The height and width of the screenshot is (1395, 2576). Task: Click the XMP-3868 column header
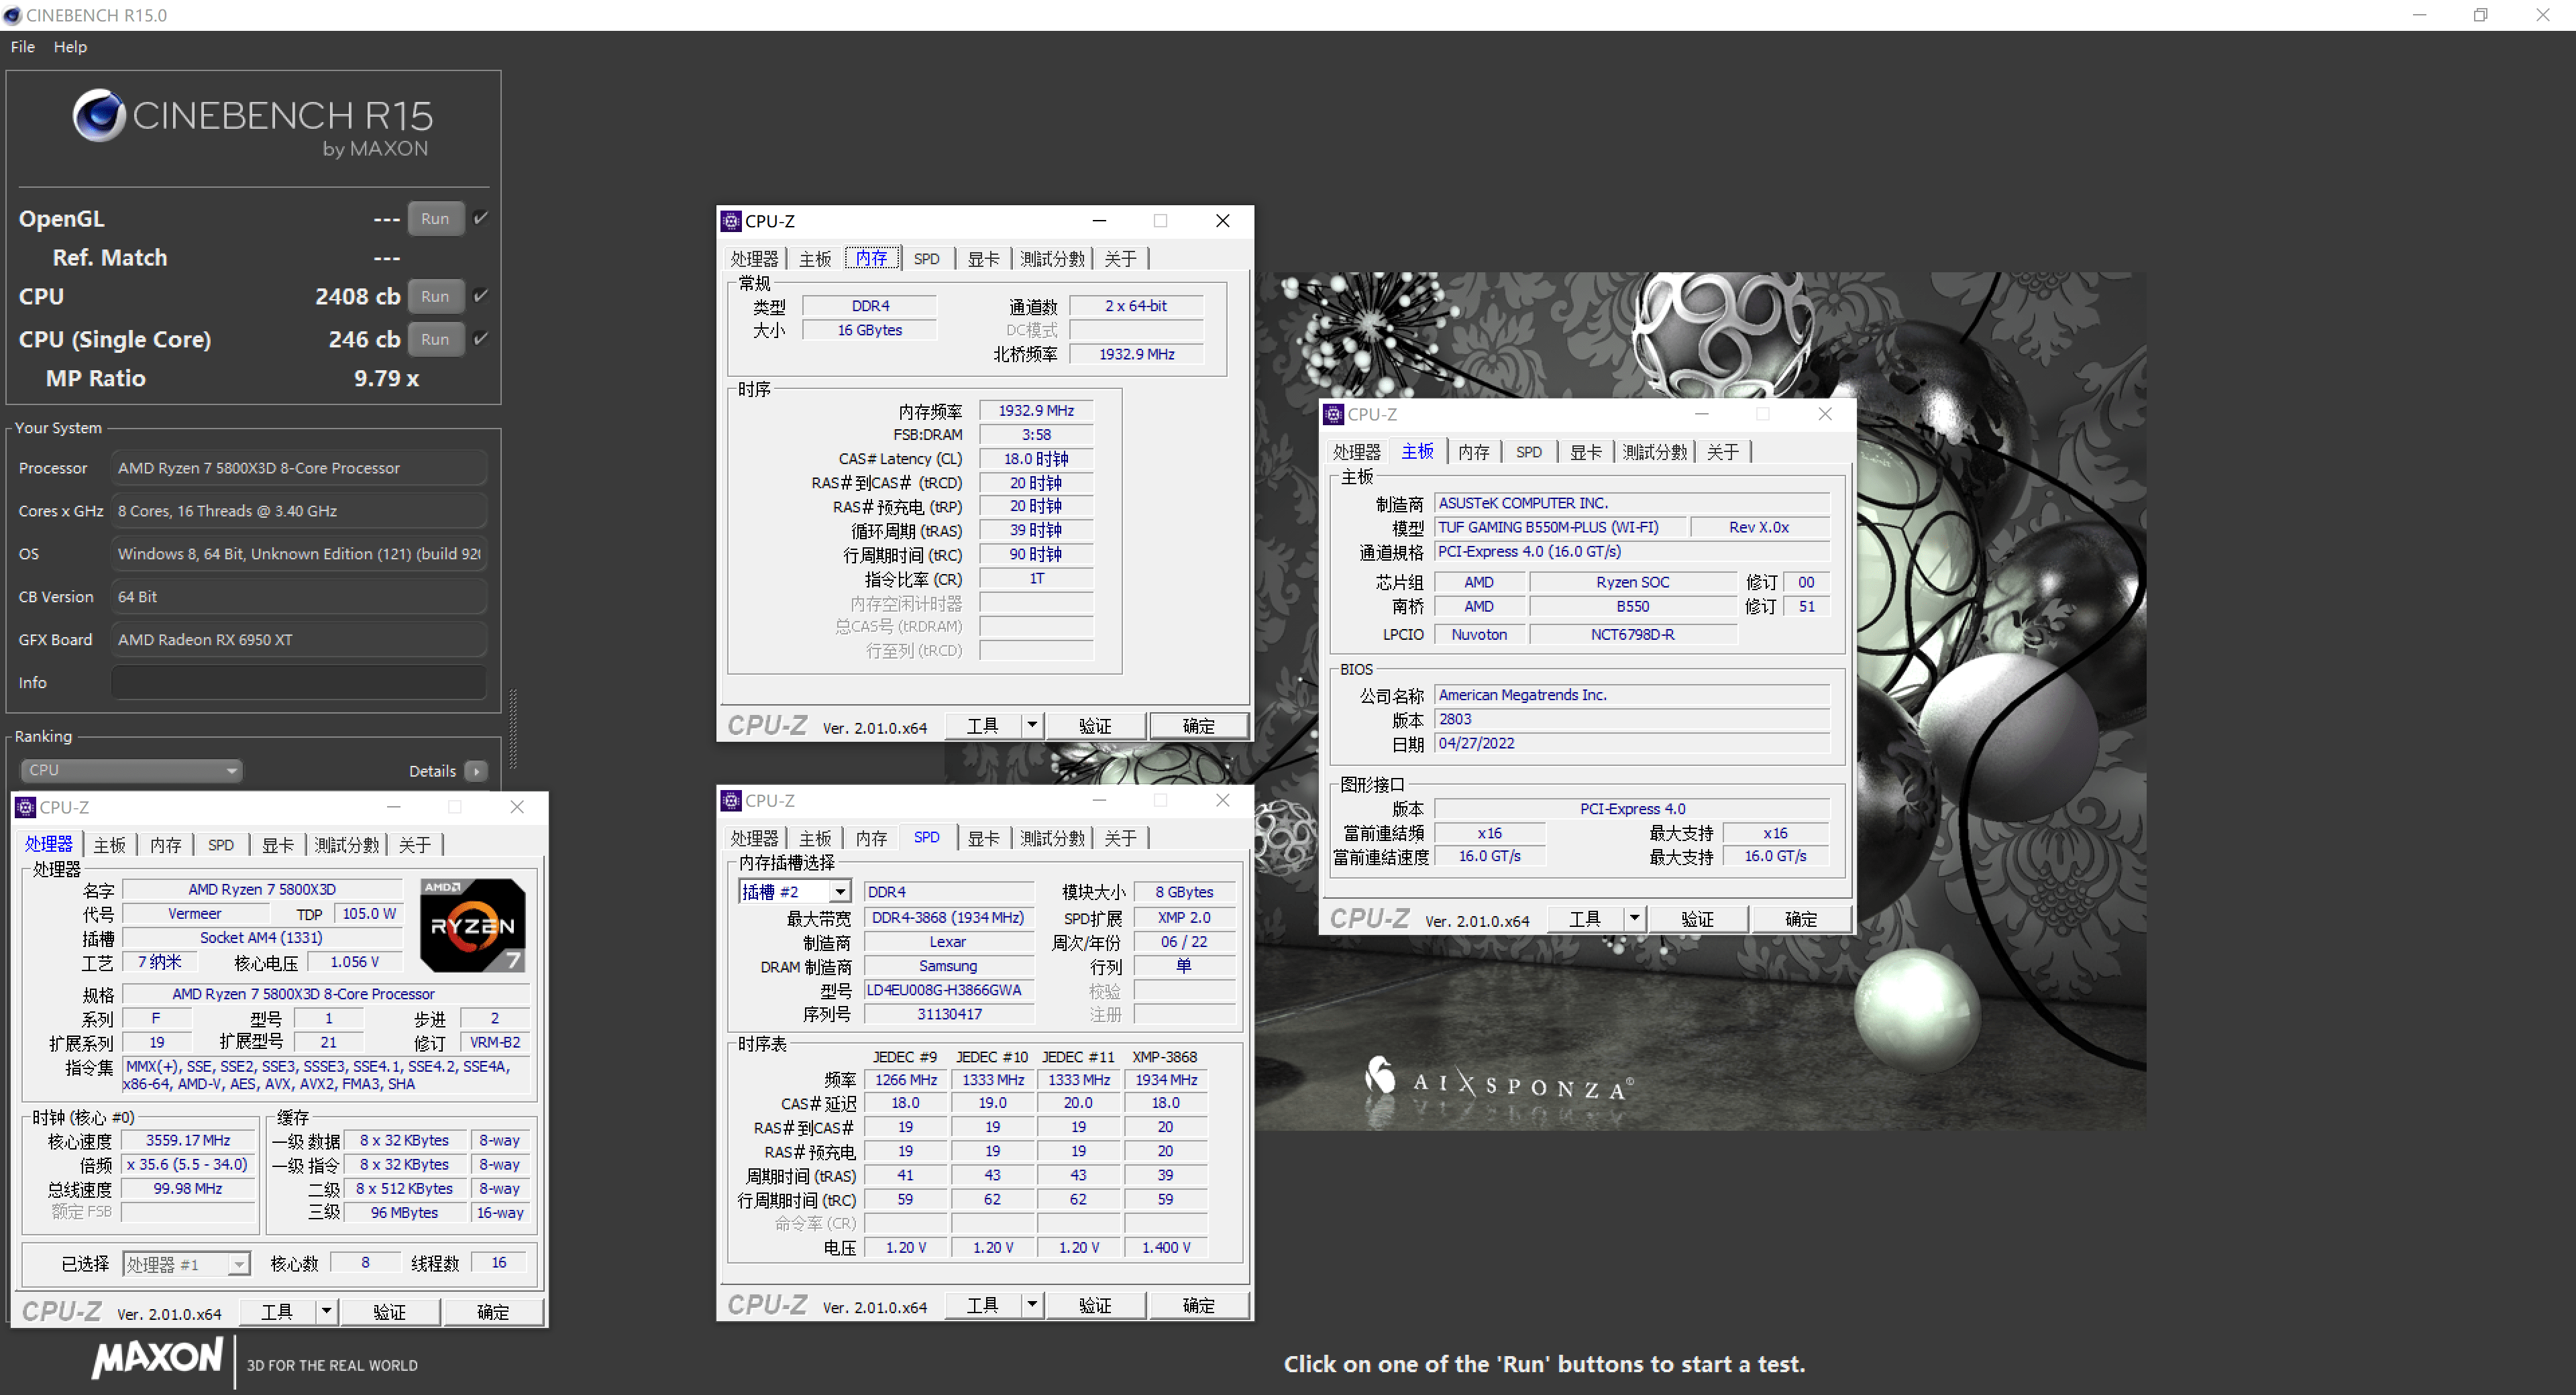click(1164, 1056)
